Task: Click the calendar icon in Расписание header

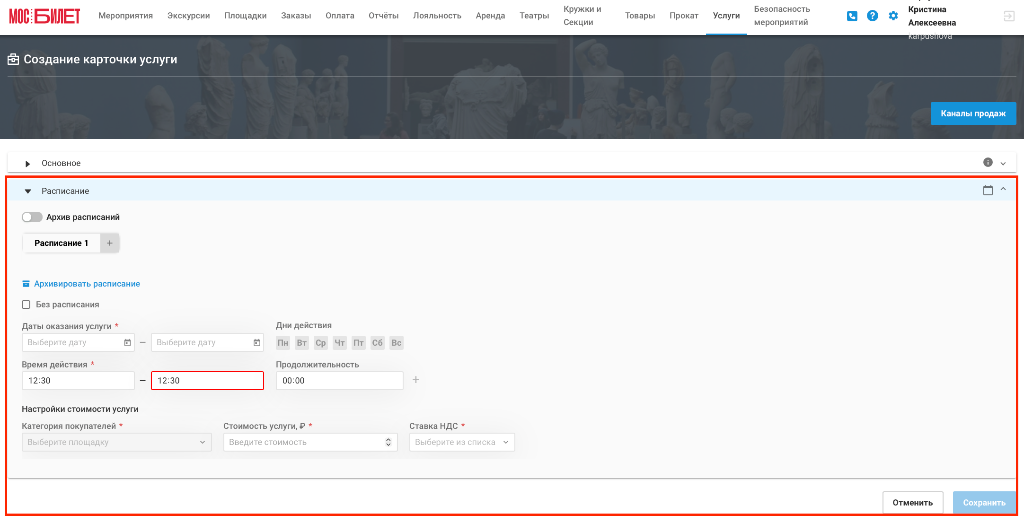Action: [987, 190]
